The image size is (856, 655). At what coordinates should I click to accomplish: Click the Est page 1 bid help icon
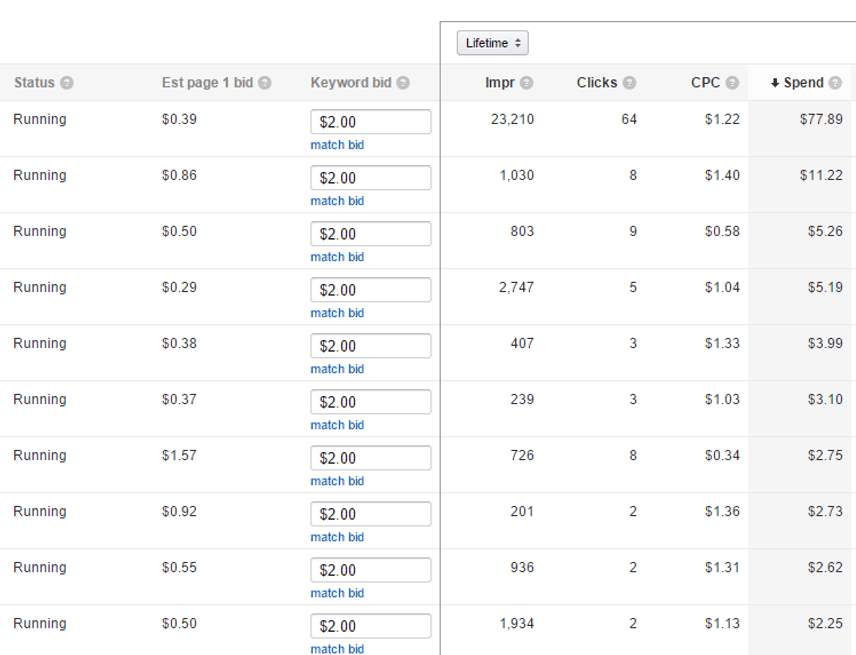265,83
